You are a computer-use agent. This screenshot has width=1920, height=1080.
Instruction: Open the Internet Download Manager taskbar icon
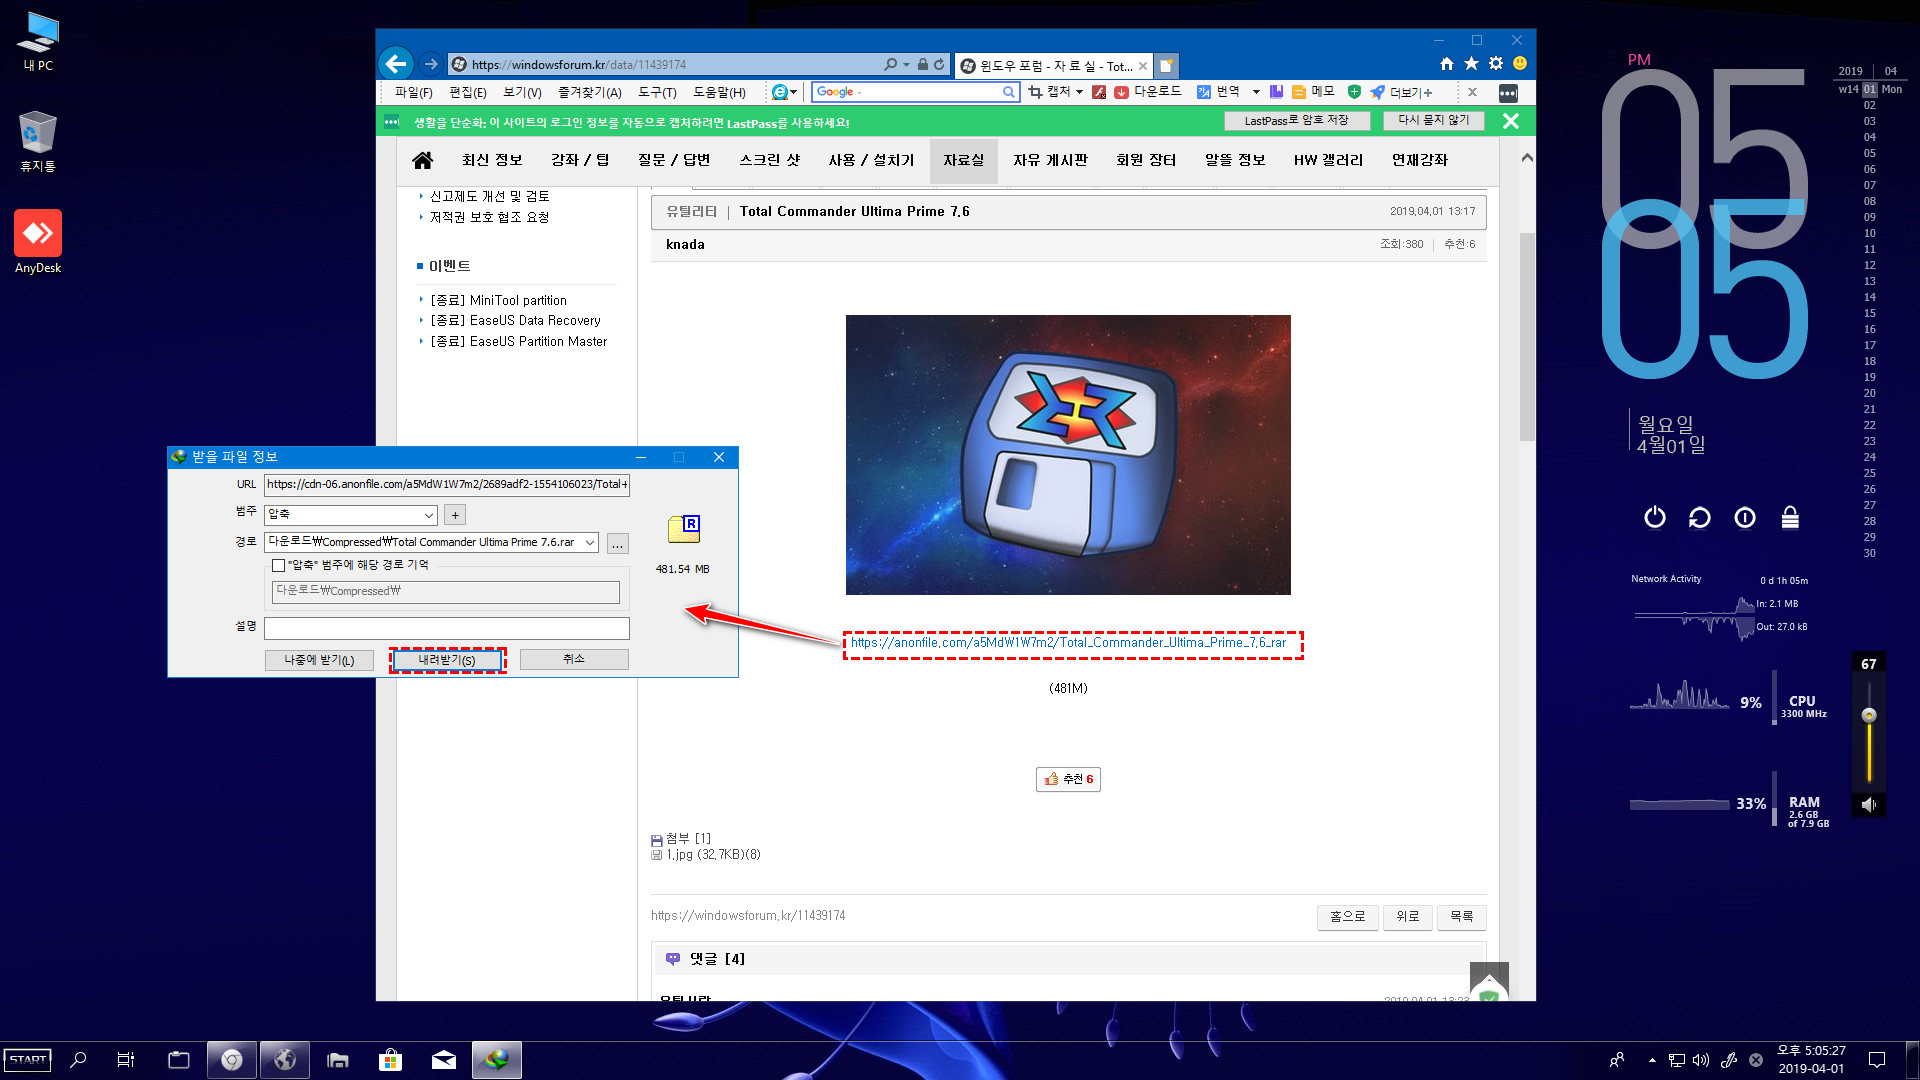[496, 1060]
